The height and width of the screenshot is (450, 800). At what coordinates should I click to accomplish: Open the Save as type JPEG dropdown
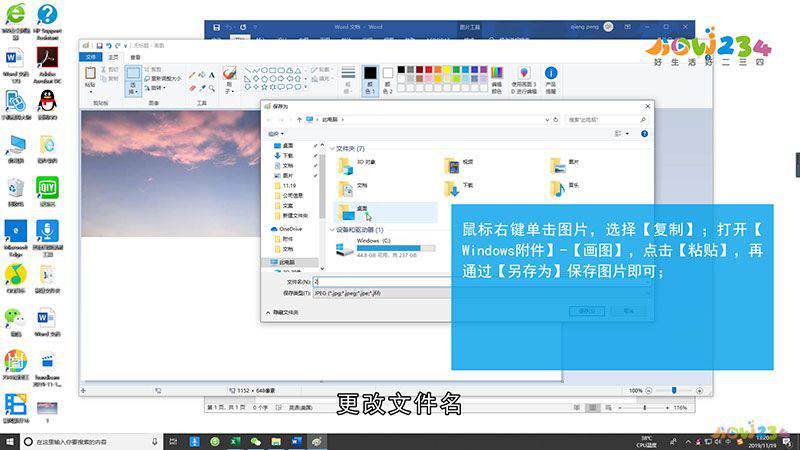(x=482, y=293)
